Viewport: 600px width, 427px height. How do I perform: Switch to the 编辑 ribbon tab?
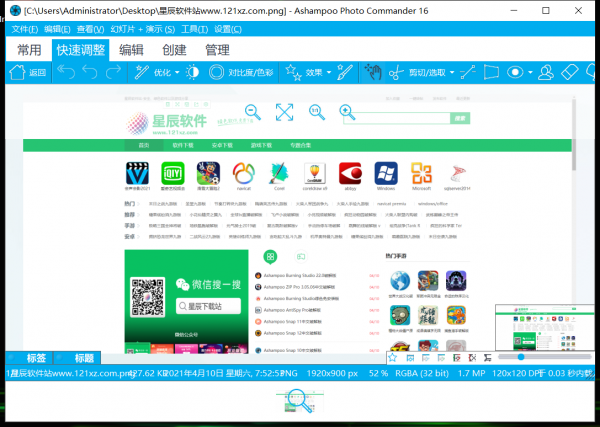[131, 50]
